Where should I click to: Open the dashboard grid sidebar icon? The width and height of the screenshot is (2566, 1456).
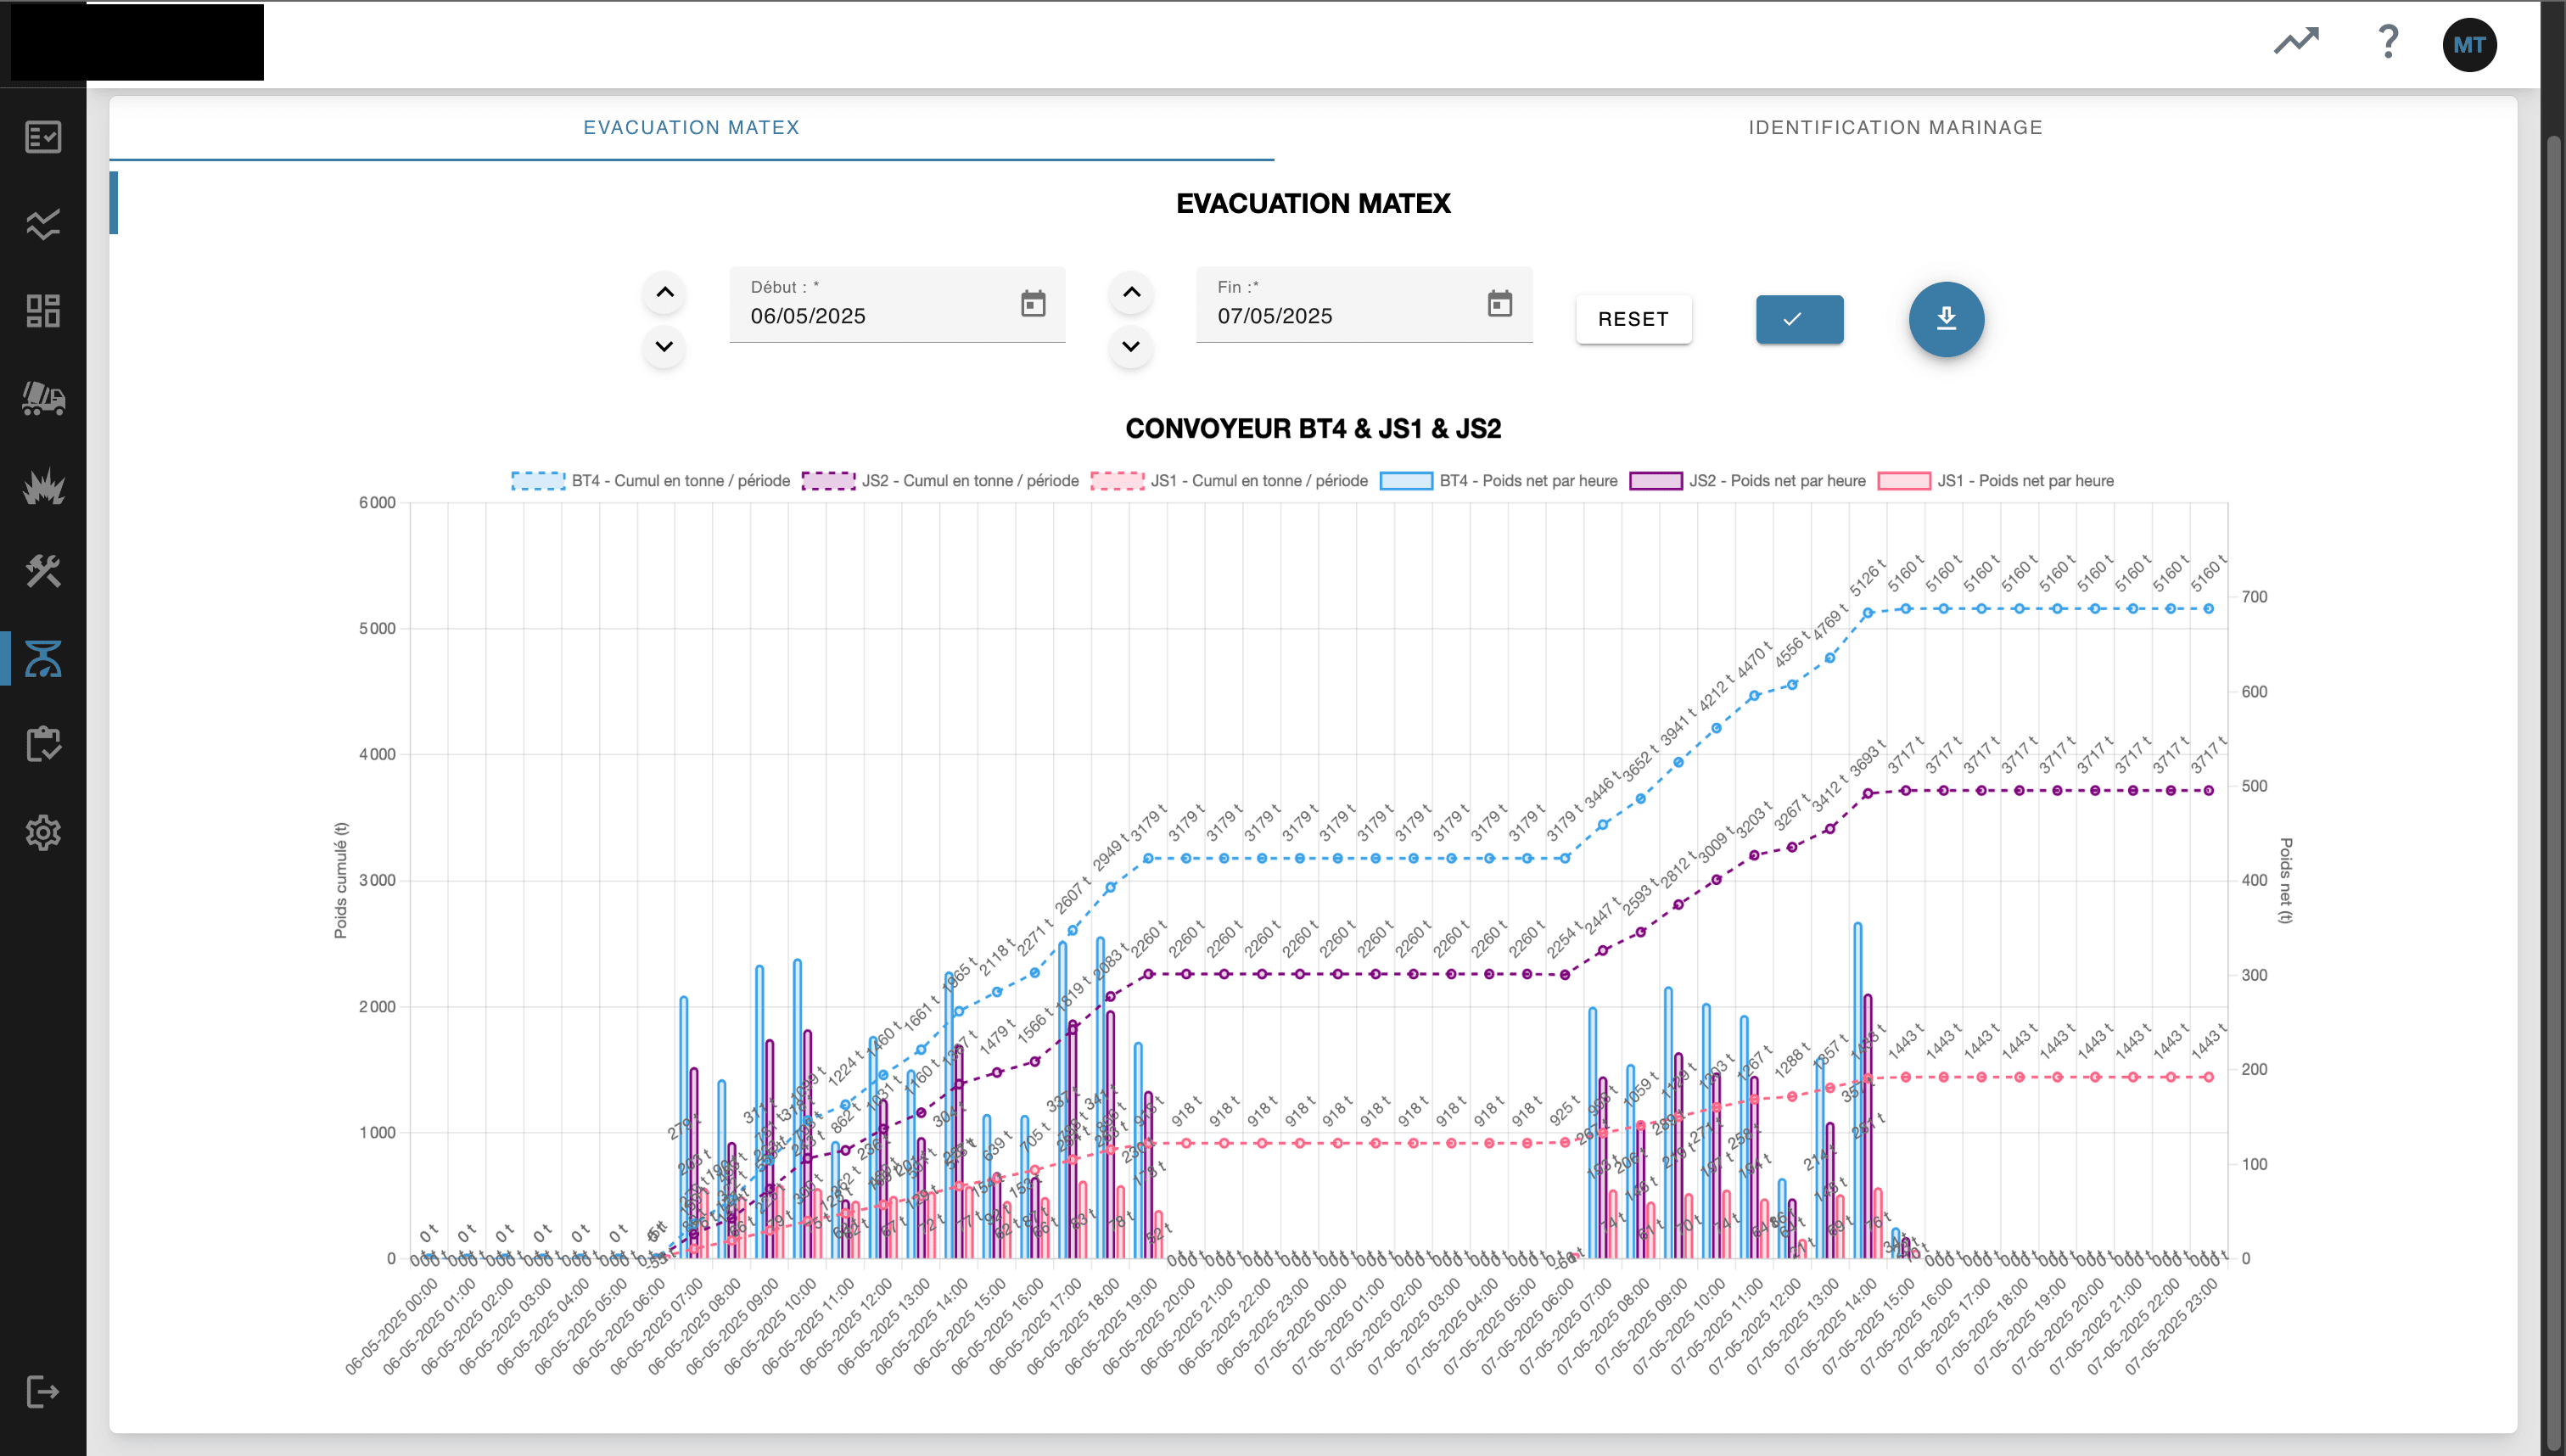point(43,311)
